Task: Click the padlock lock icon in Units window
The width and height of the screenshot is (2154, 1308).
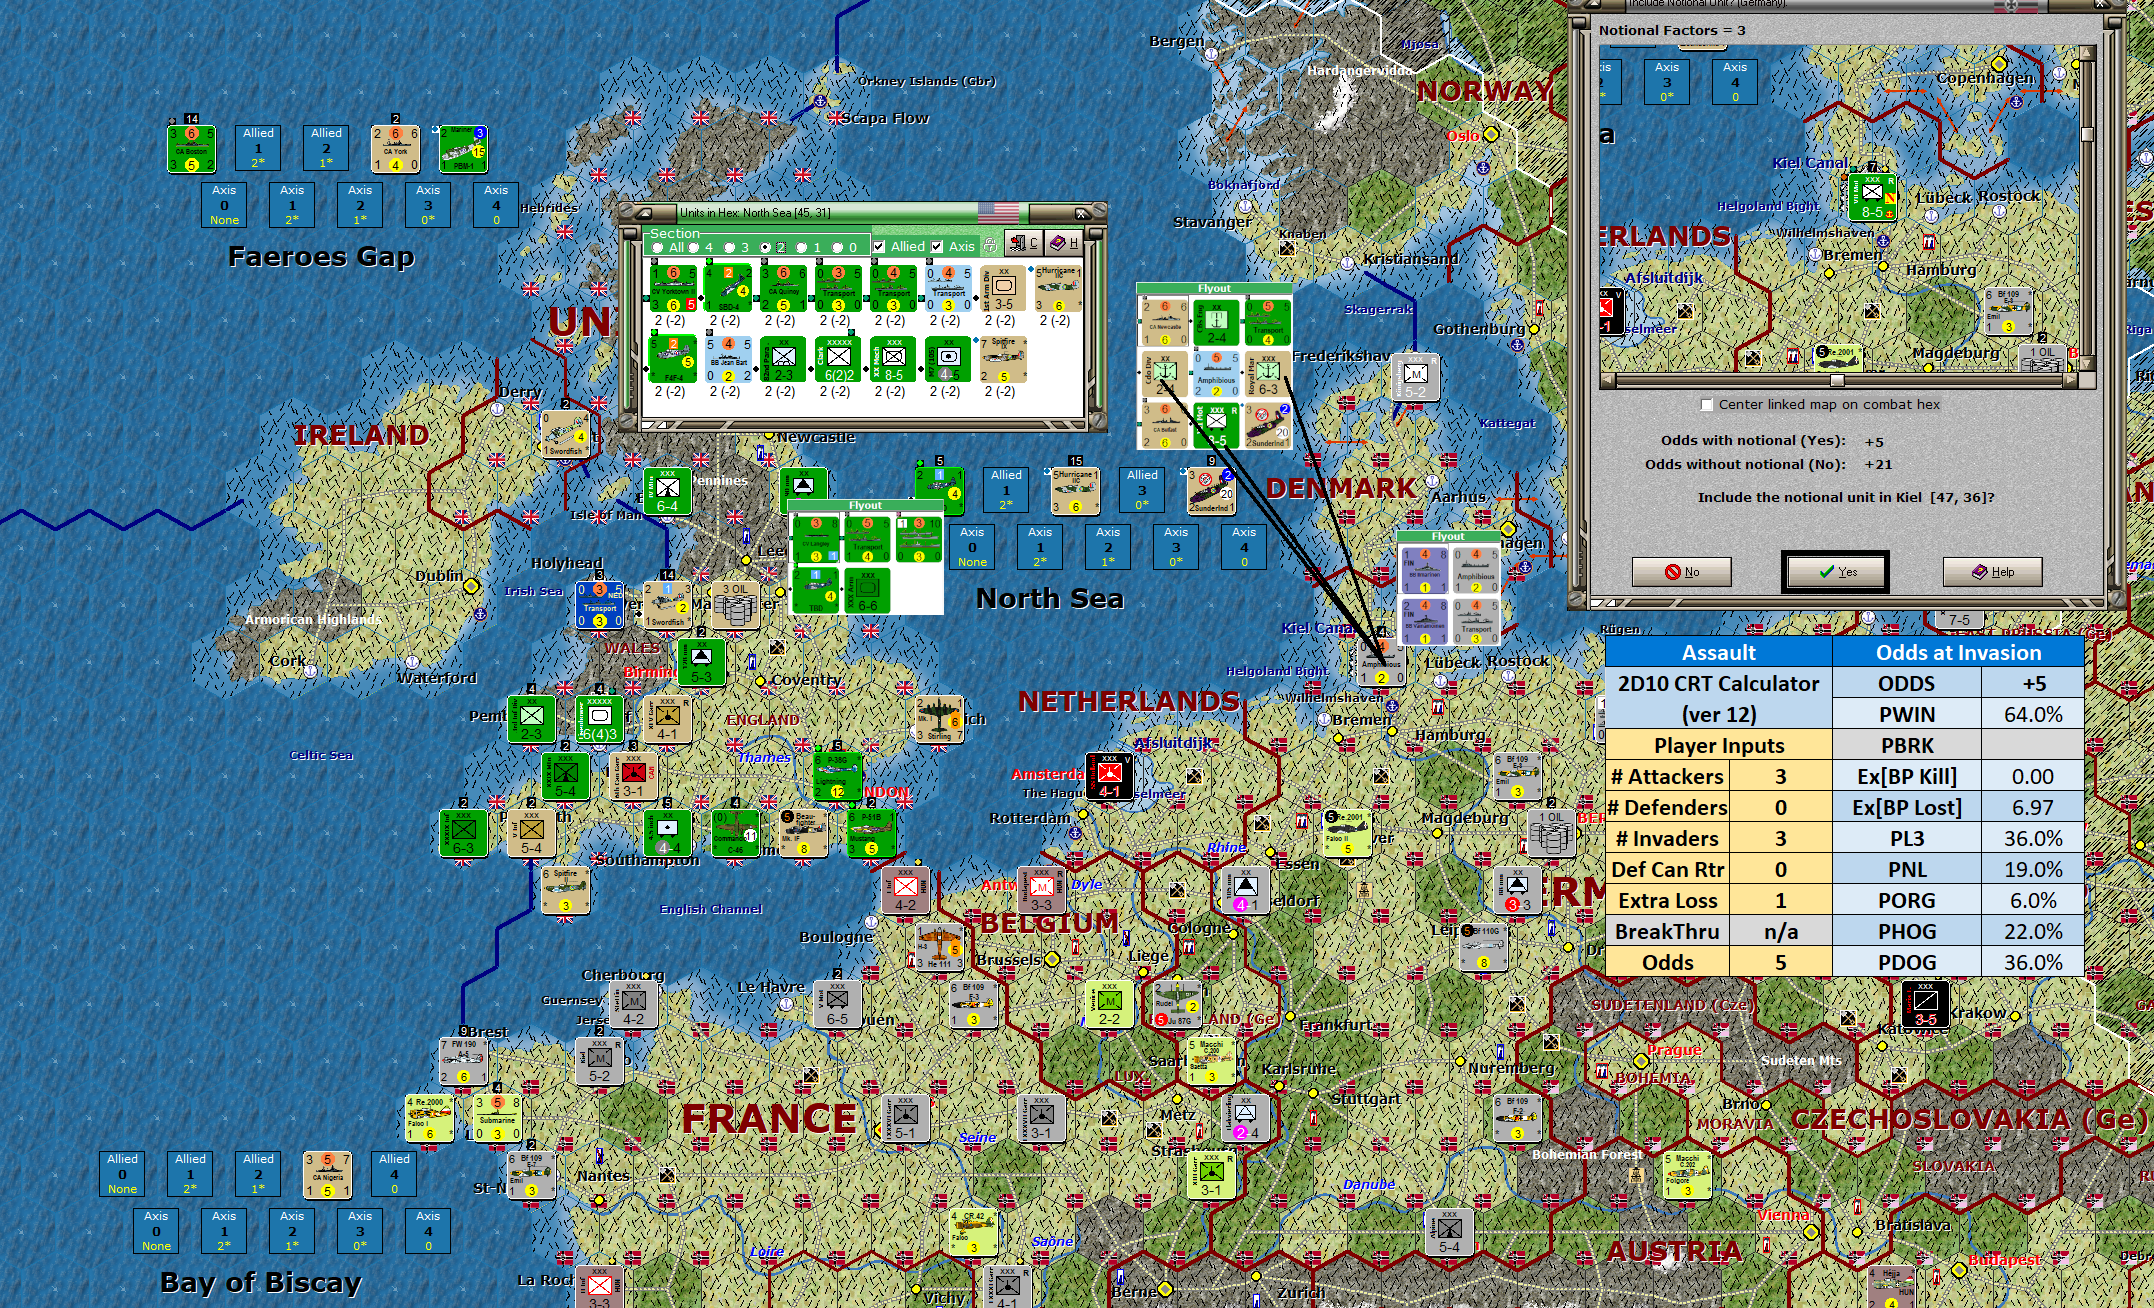Action: pyautogui.click(x=990, y=245)
